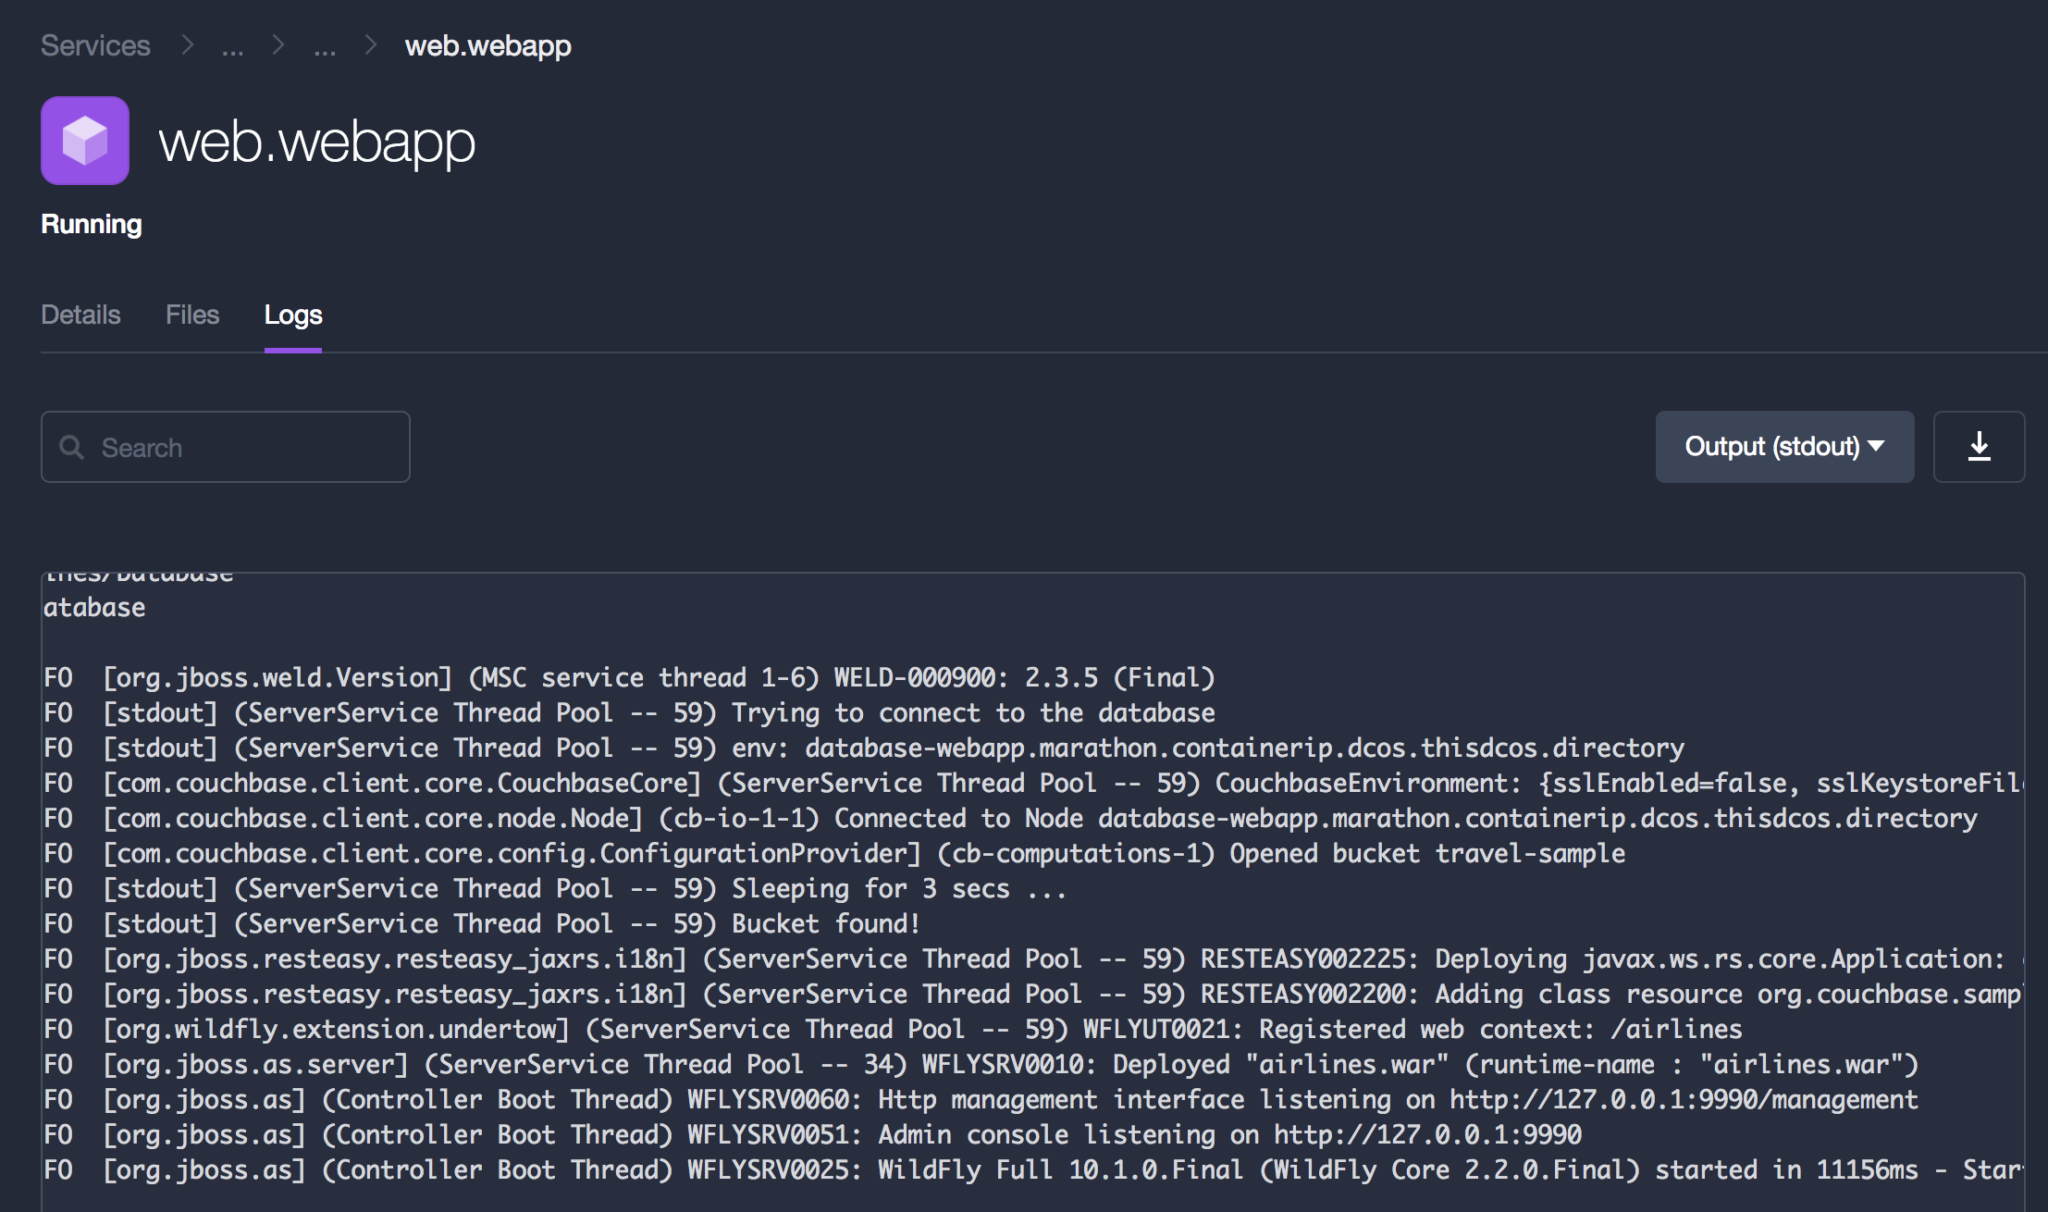The width and height of the screenshot is (2048, 1212).
Task: Click the first breadcrumb ellipsis after Services
Action: point(233,46)
